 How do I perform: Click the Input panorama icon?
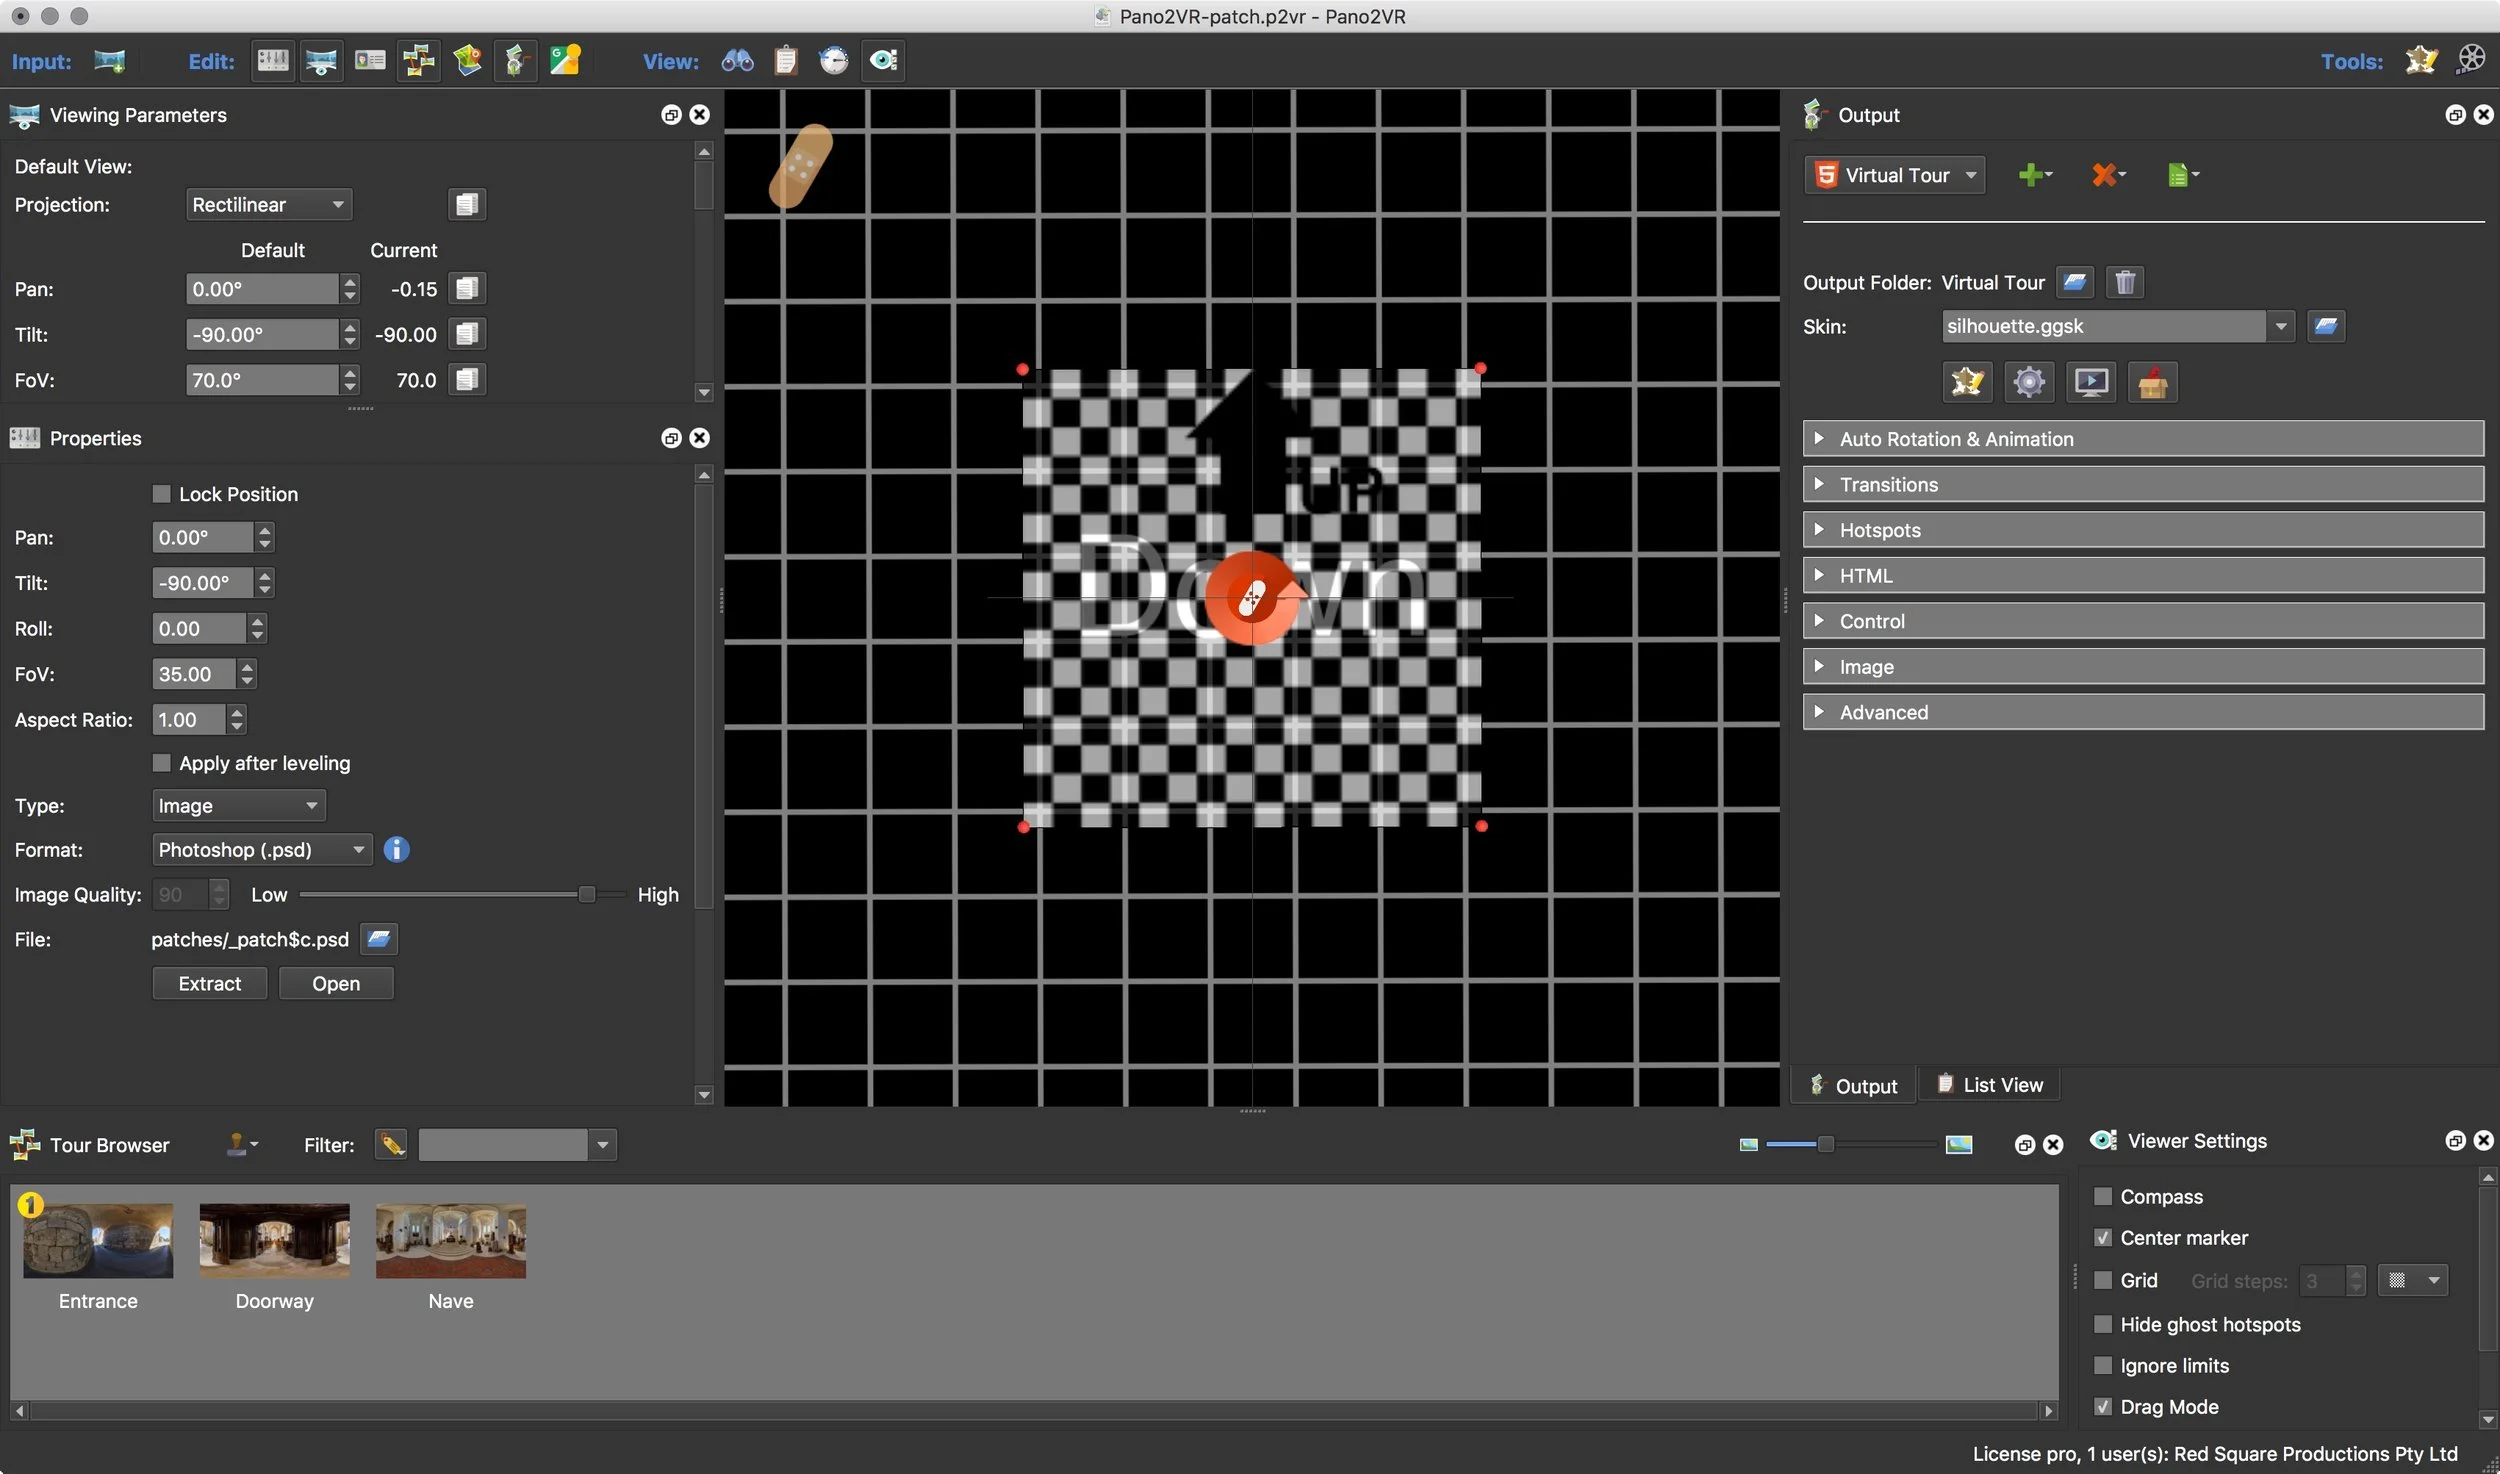[110, 61]
